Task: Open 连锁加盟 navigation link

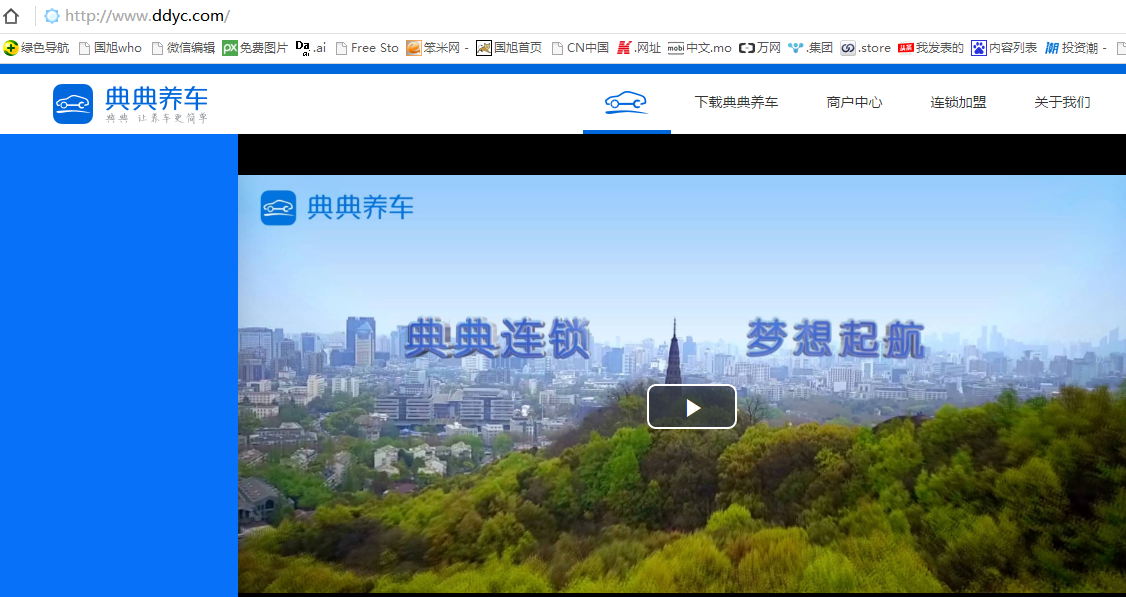Action: pos(958,102)
